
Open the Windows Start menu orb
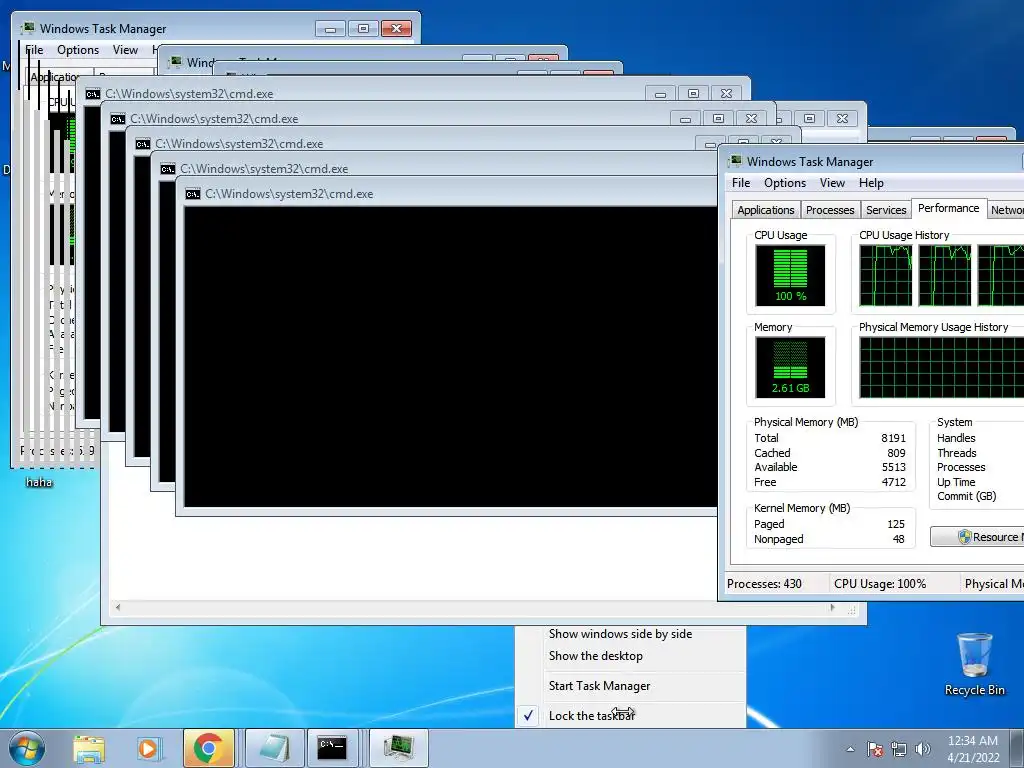26,748
